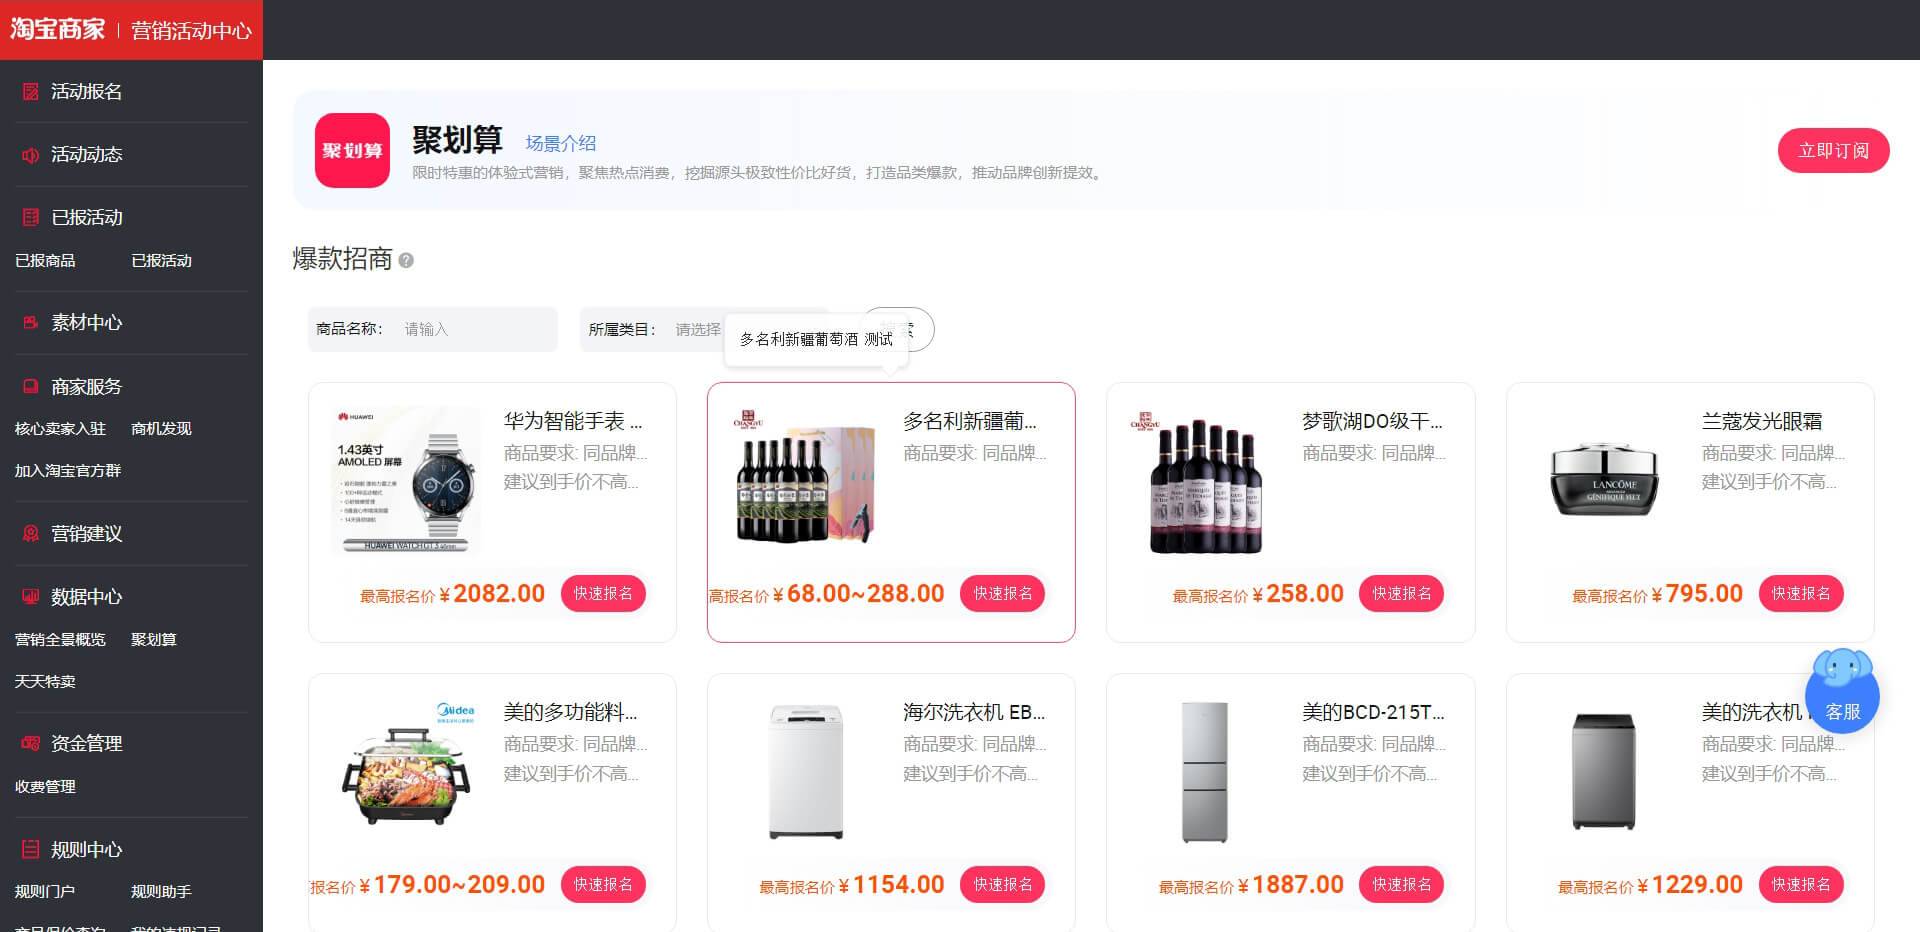Image resolution: width=1920 pixels, height=932 pixels.
Task: Click the 海尔洗衣机 product image
Action: coord(805,773)
